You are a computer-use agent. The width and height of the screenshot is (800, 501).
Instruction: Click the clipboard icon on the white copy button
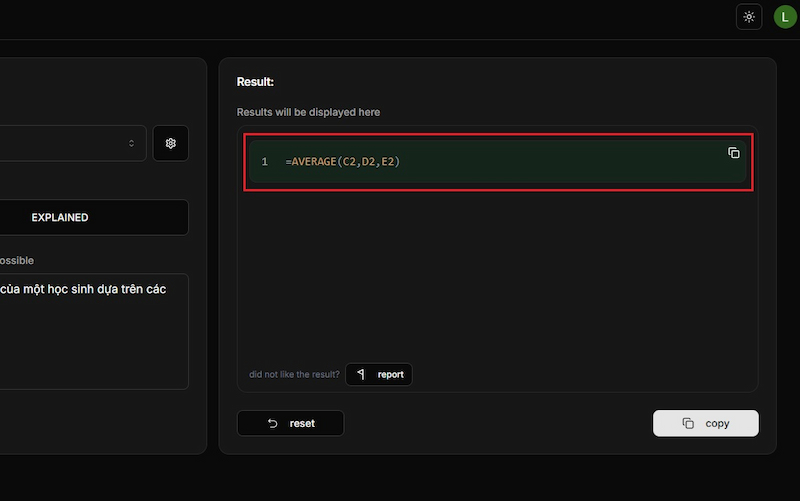(x=688, y=423)
